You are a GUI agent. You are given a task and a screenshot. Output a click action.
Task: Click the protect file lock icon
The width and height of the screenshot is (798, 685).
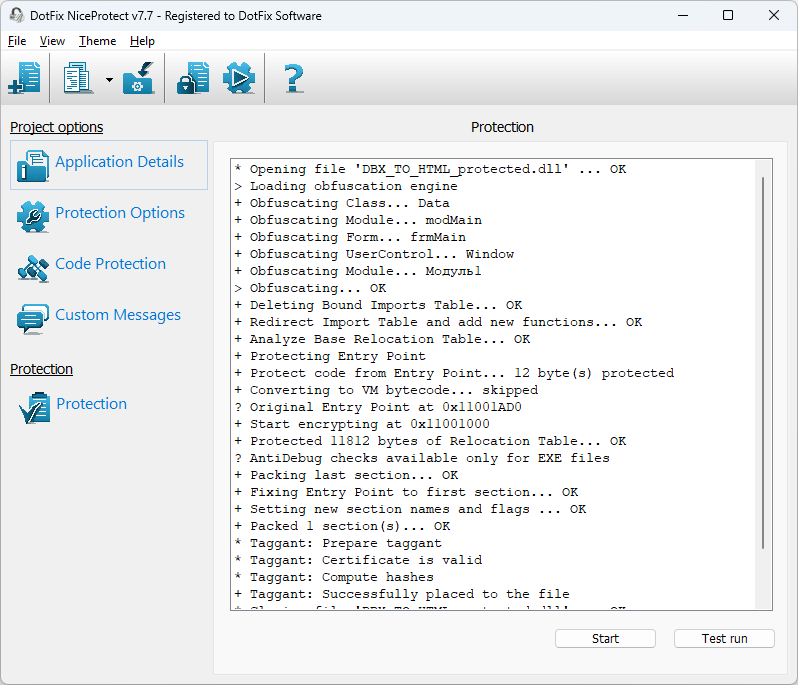pos(193,78)
